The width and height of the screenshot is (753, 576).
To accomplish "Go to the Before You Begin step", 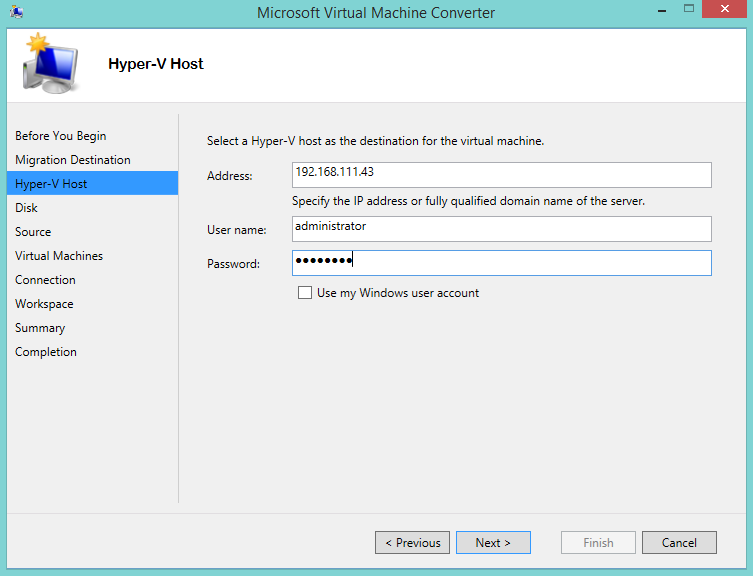I will tap(61, 136).
